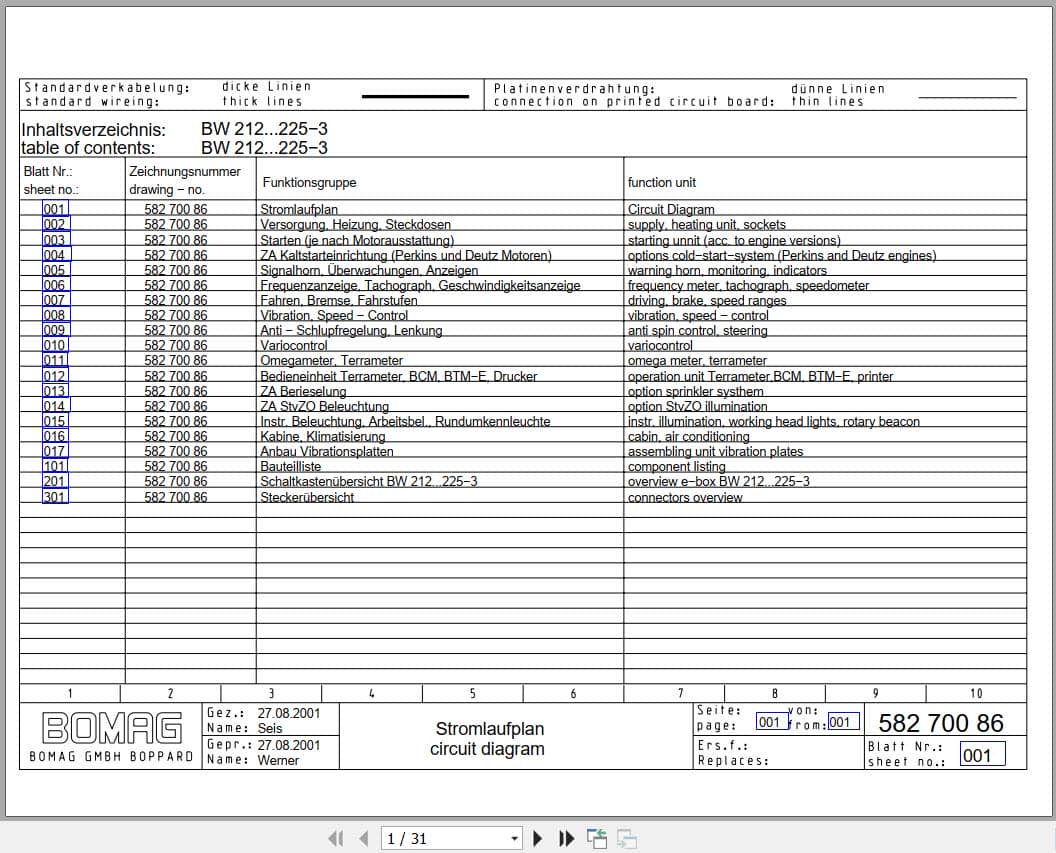This screenshot has height=853, width=1056.
Task: Select the text 'assembling unit vibration plates'
Action: [x=715, y=451]
